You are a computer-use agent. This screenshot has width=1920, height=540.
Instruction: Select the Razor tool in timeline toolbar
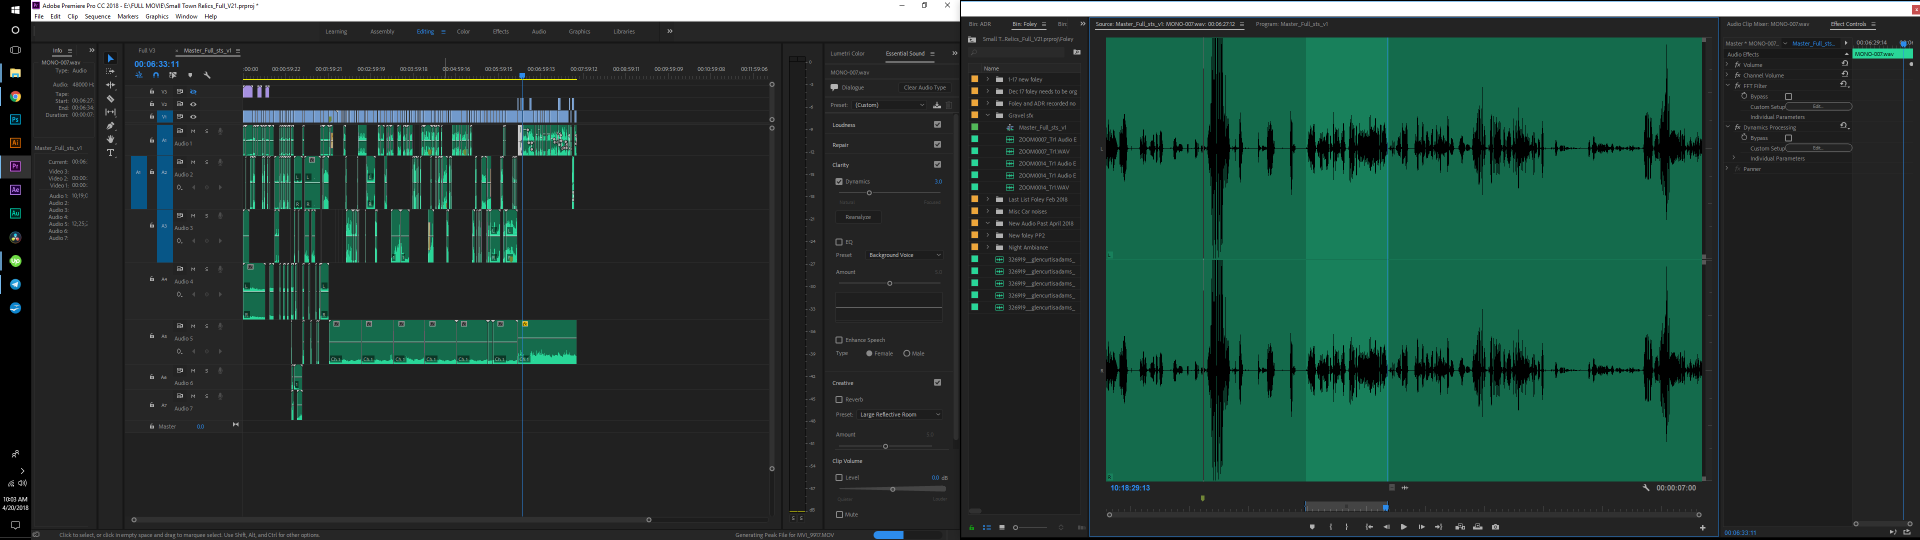point(110,99)
